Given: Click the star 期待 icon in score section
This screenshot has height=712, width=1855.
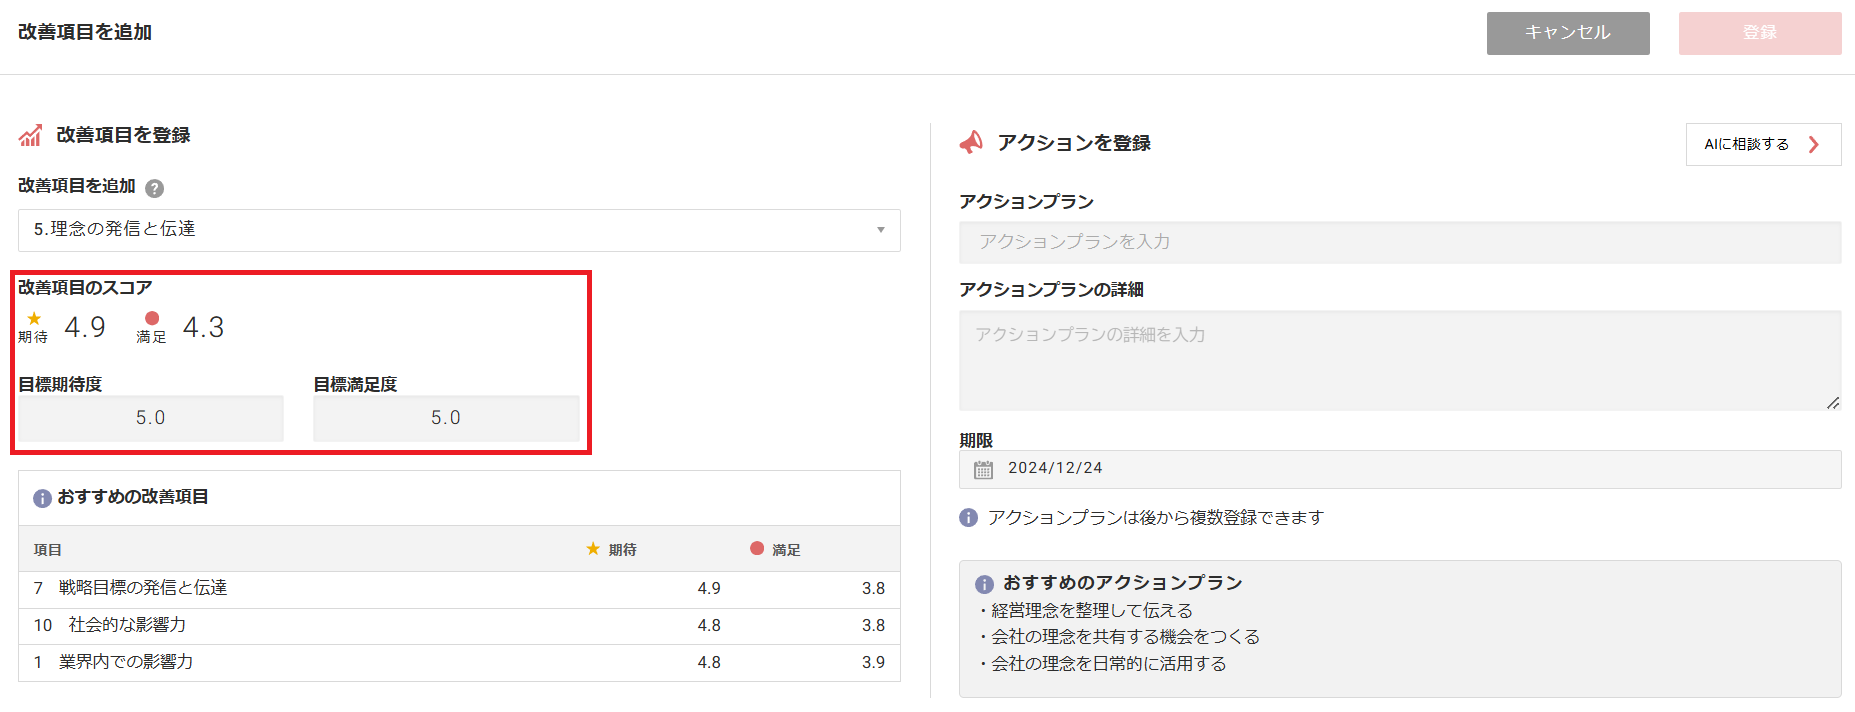Looking at the screenshot, I should (x=34, y=318).
